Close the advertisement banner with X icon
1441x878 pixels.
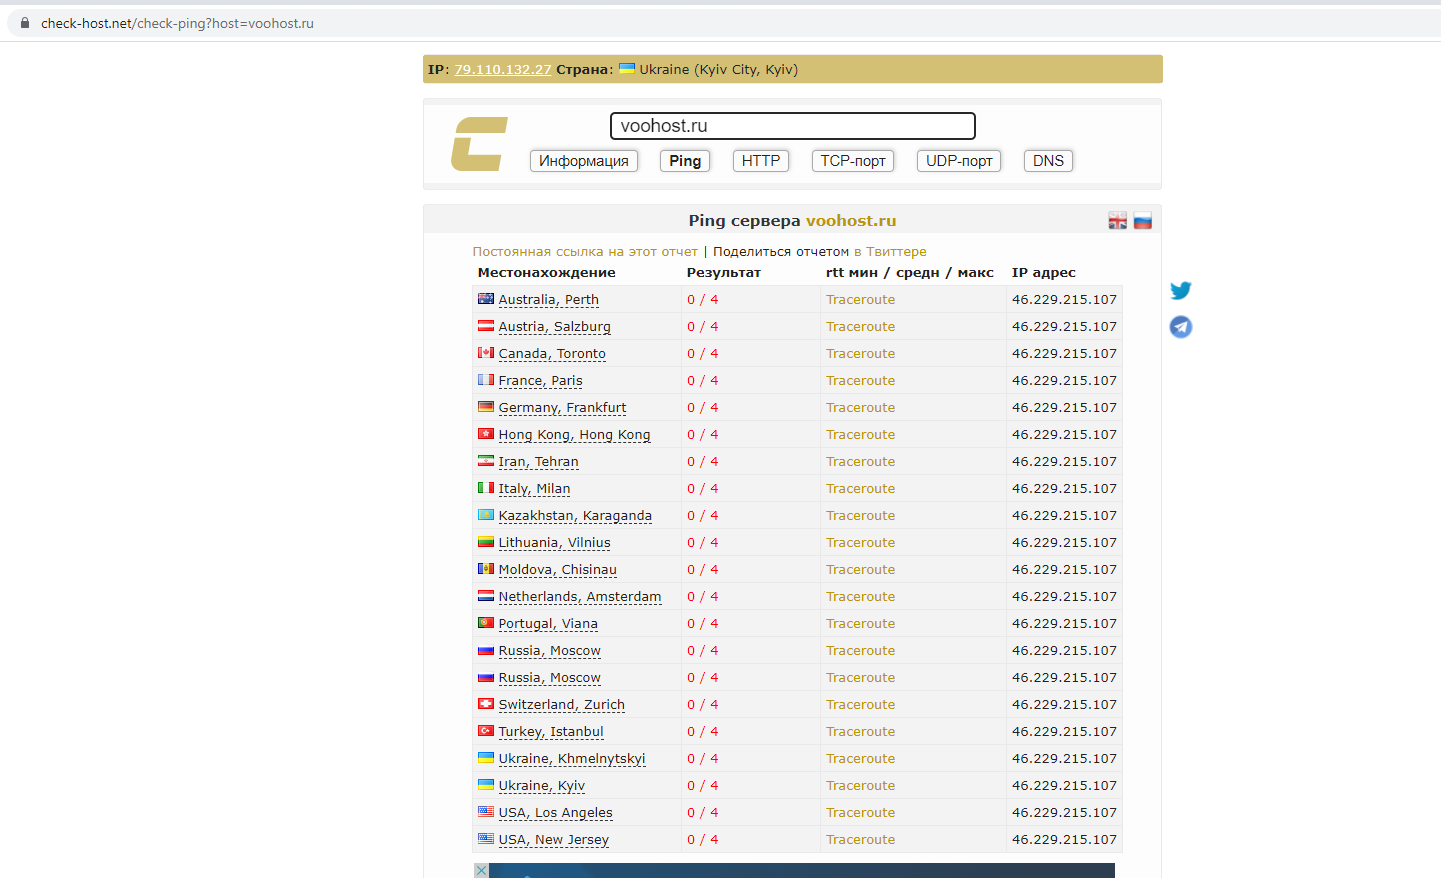(x=481, y=871)
